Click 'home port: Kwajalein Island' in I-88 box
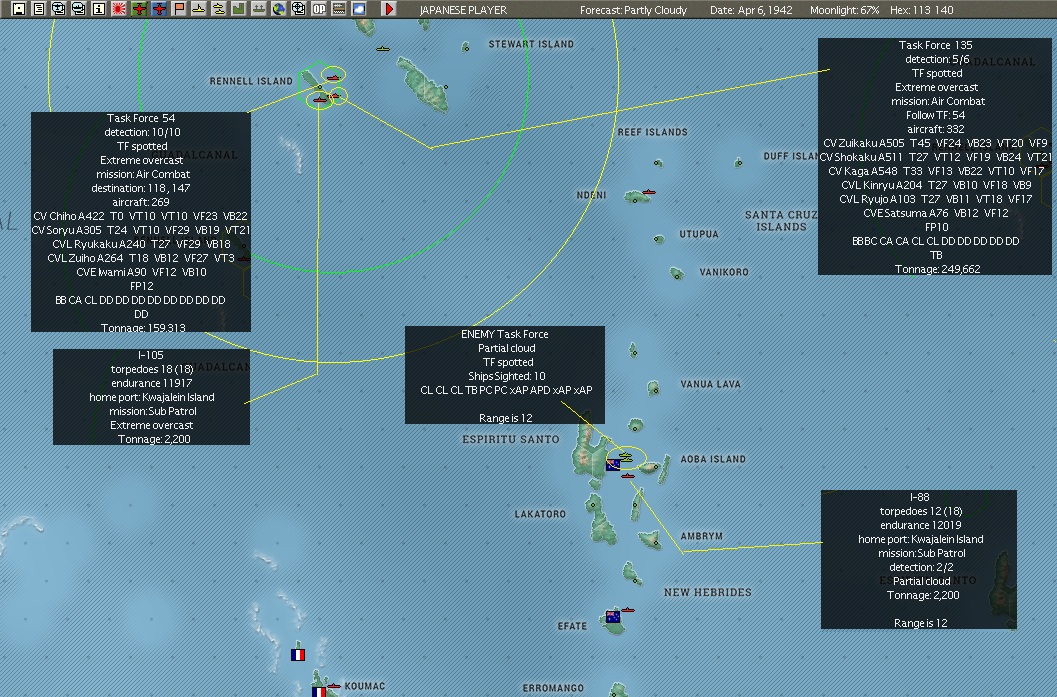The image size is (1057, 697). [920, 539]
